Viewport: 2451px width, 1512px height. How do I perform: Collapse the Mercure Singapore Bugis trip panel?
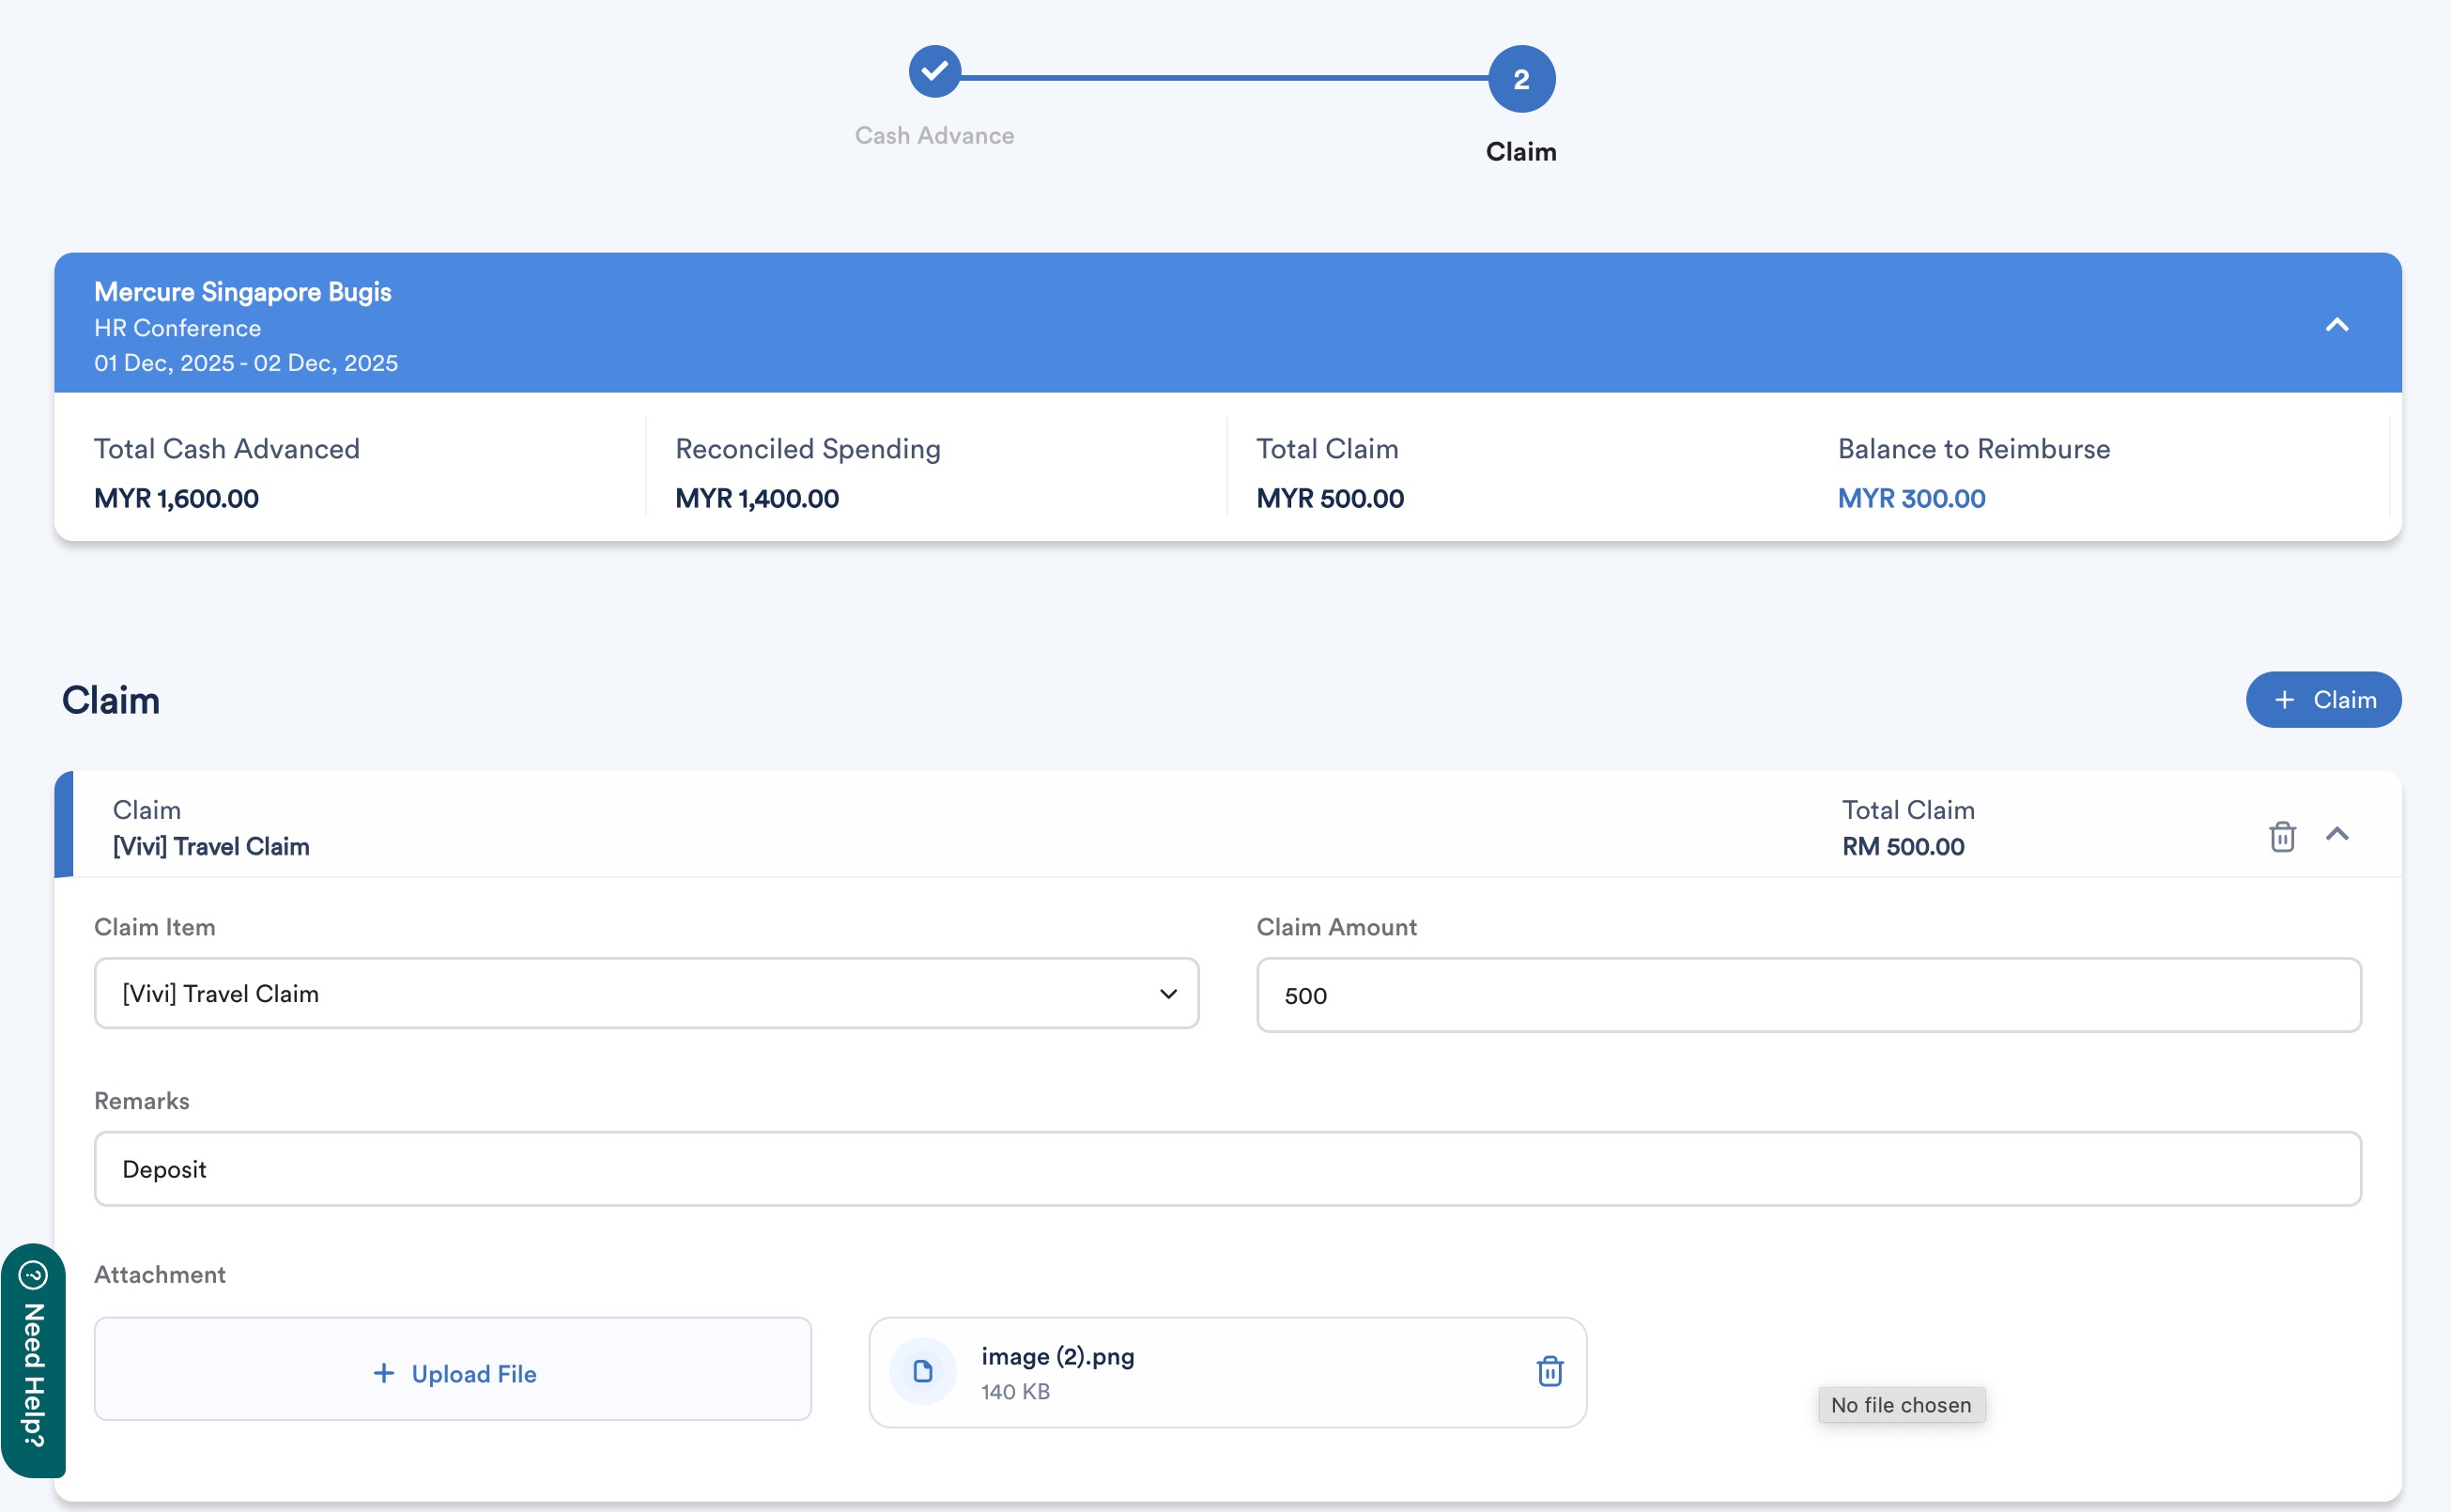2336,325
